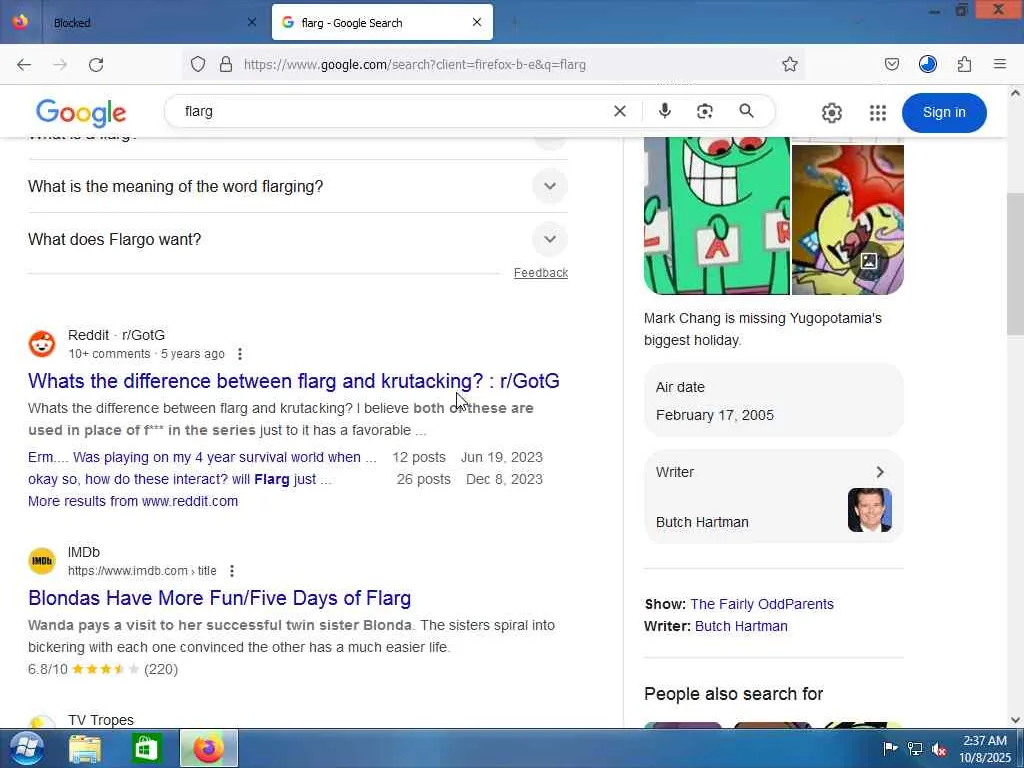
Task: Expand the Writer card chevron
Action: (x=880, y=472)
